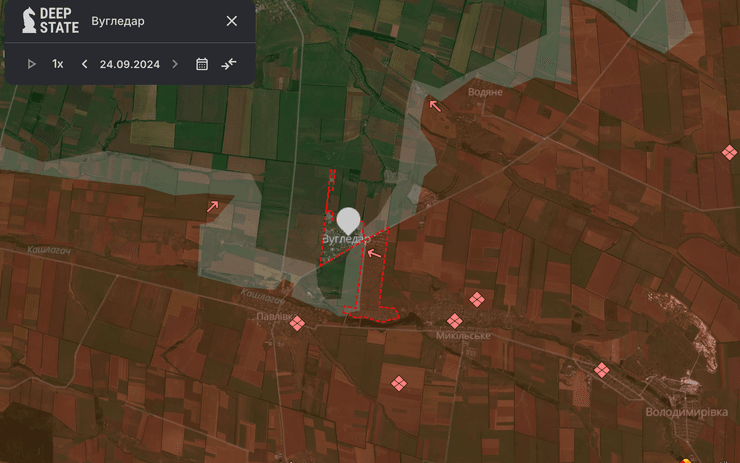
Task: Click the attack arrow west of Вугледар
Action: (x=212, y=206)
